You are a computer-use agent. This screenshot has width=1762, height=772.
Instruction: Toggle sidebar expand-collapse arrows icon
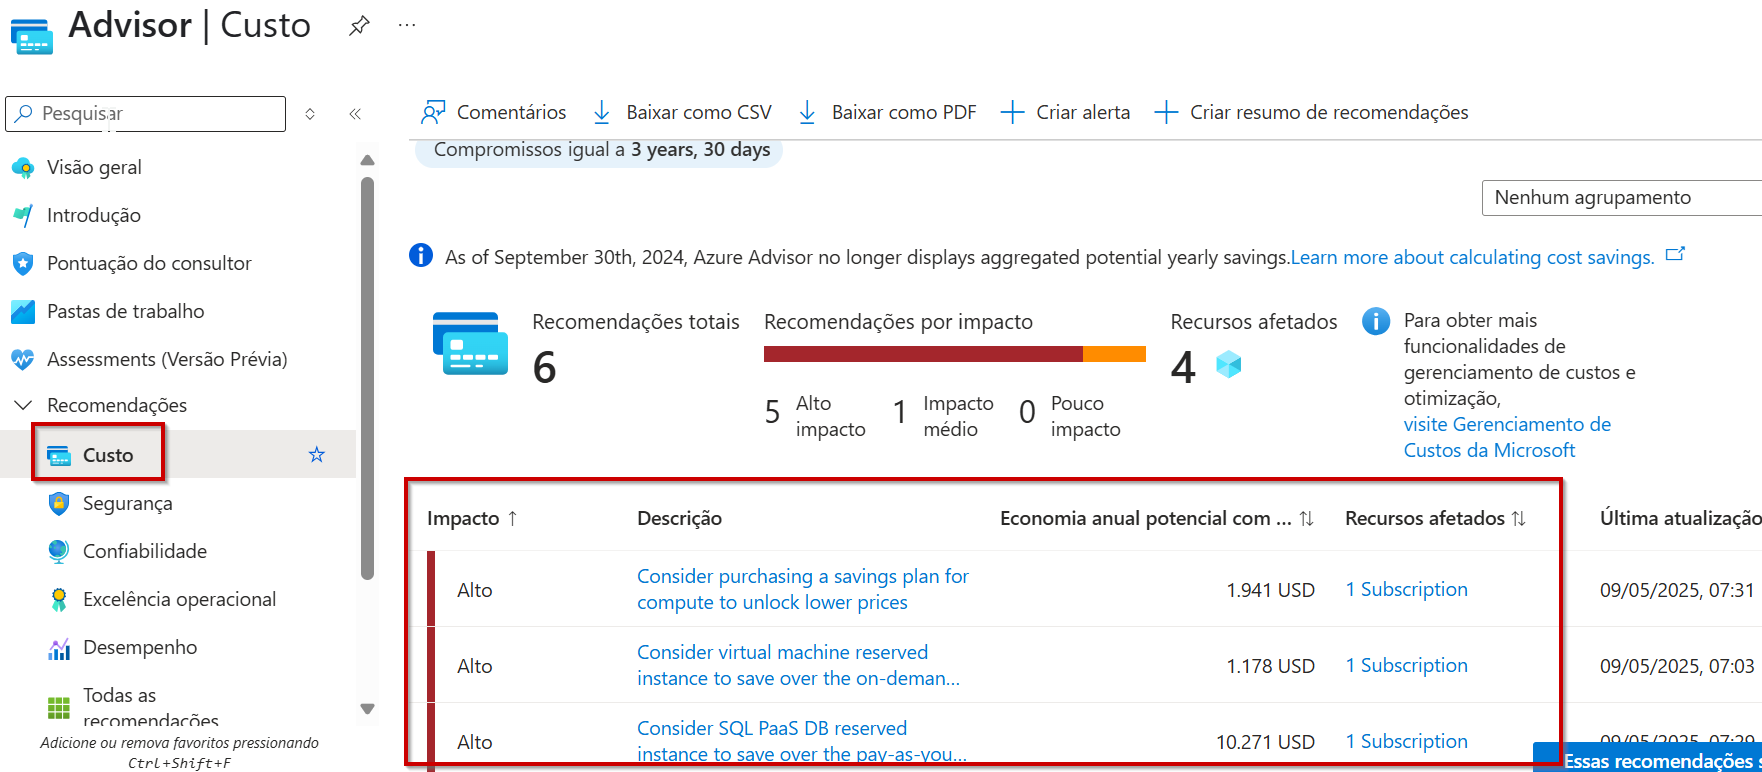coord(310,114)
